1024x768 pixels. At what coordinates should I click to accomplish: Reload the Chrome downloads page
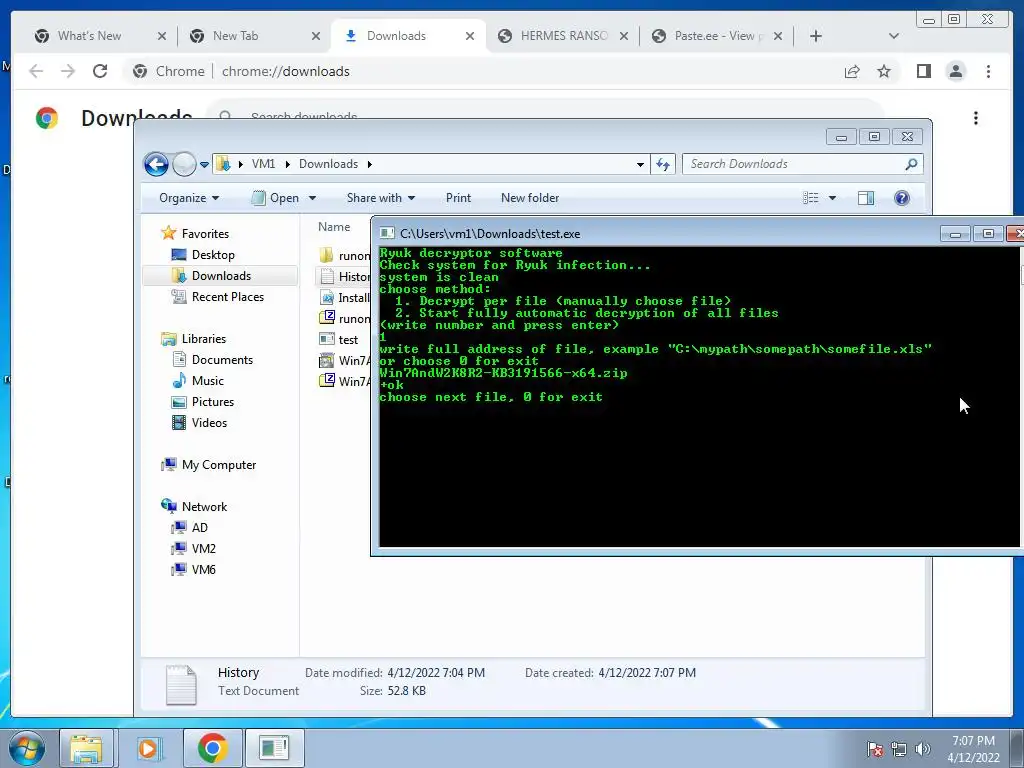click(x=100, y=71)
